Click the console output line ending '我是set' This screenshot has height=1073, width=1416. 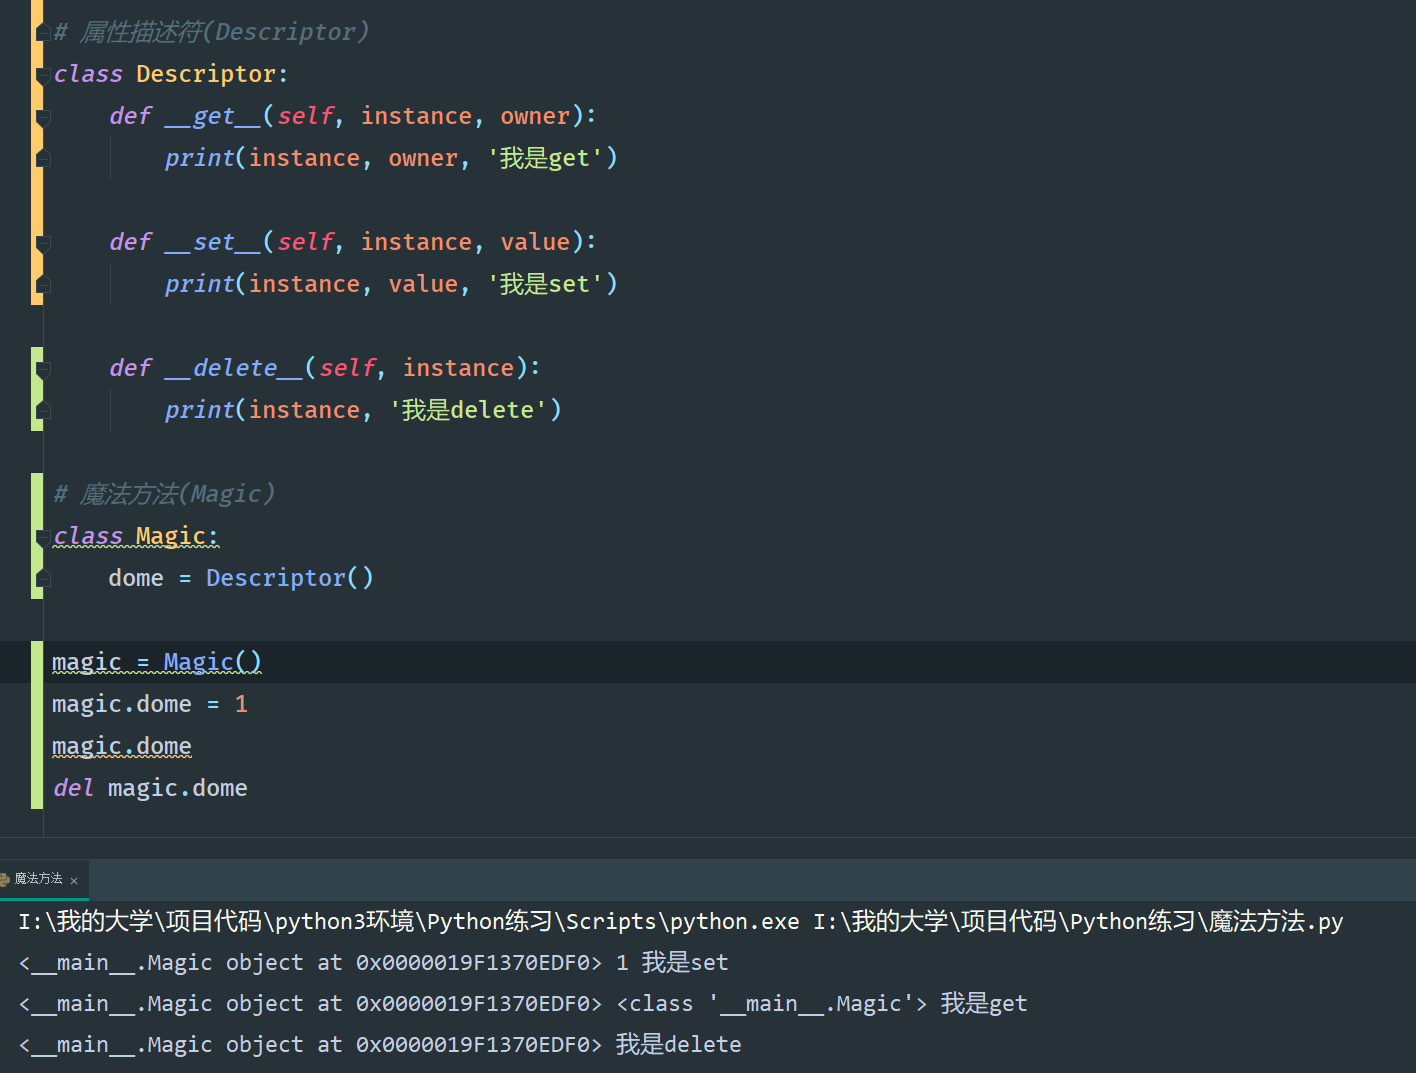(373, 962)
